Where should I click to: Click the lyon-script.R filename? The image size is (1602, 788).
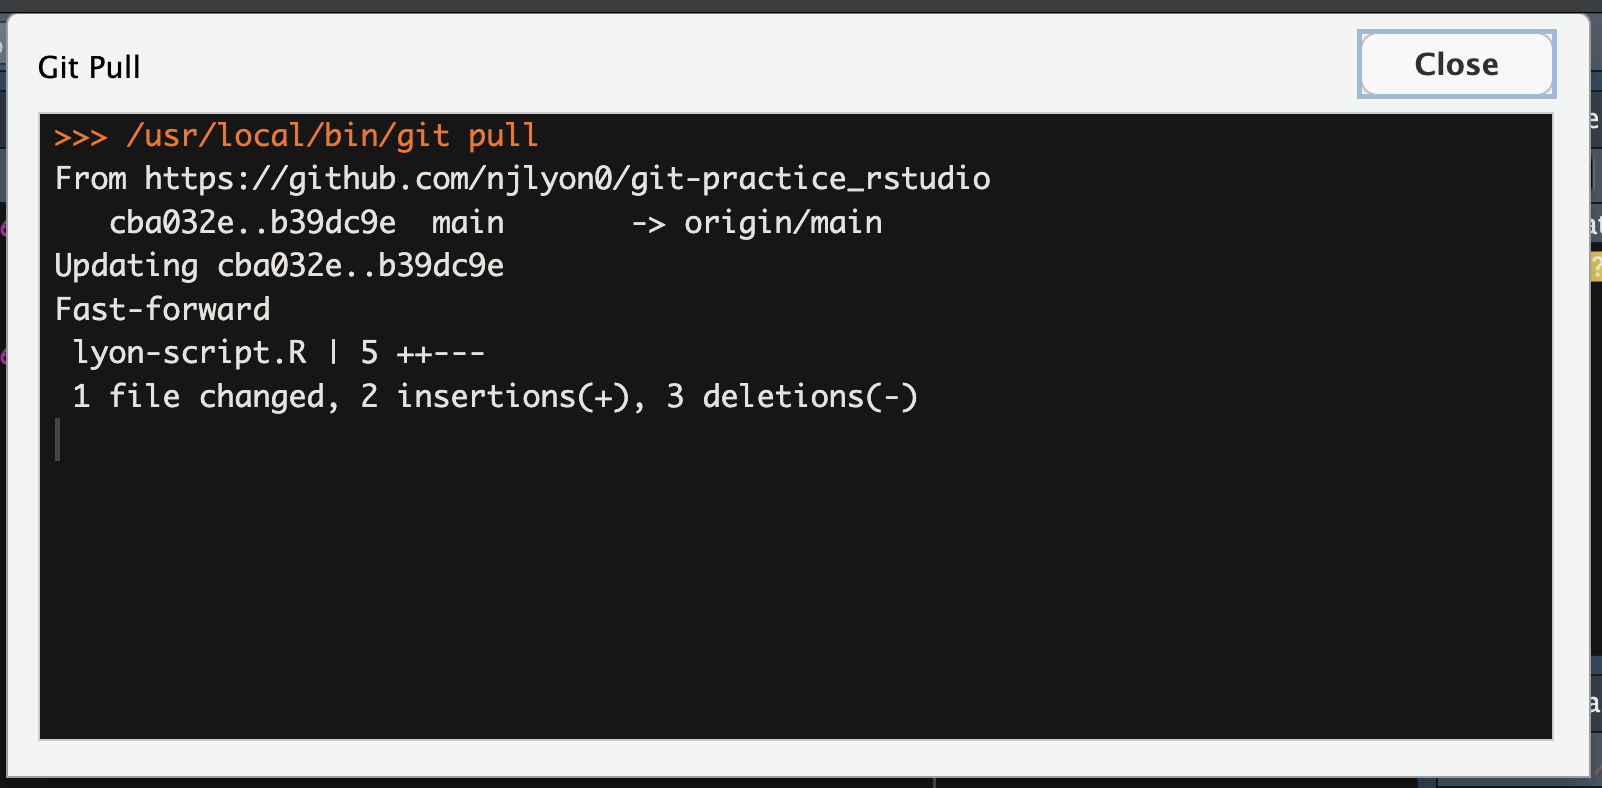click(x=190, y=352)
